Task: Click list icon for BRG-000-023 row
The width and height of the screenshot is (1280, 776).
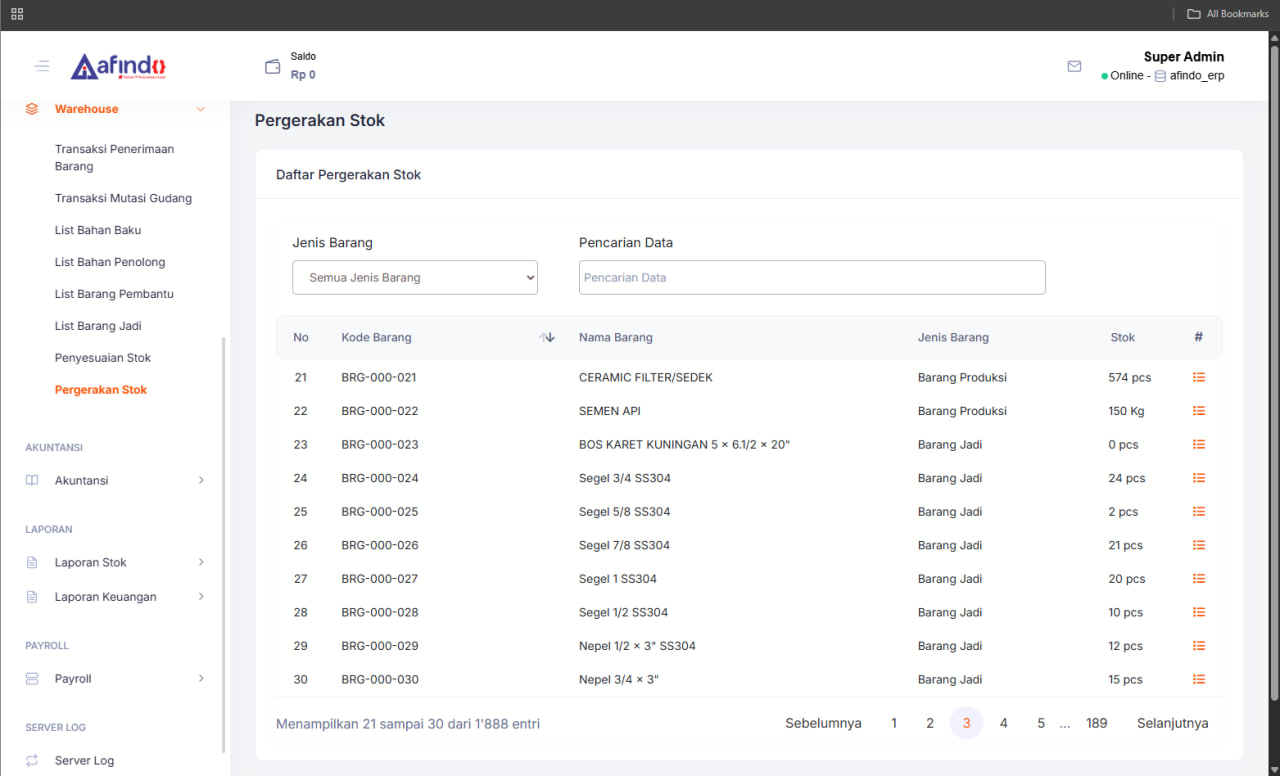Action: 1199,444
